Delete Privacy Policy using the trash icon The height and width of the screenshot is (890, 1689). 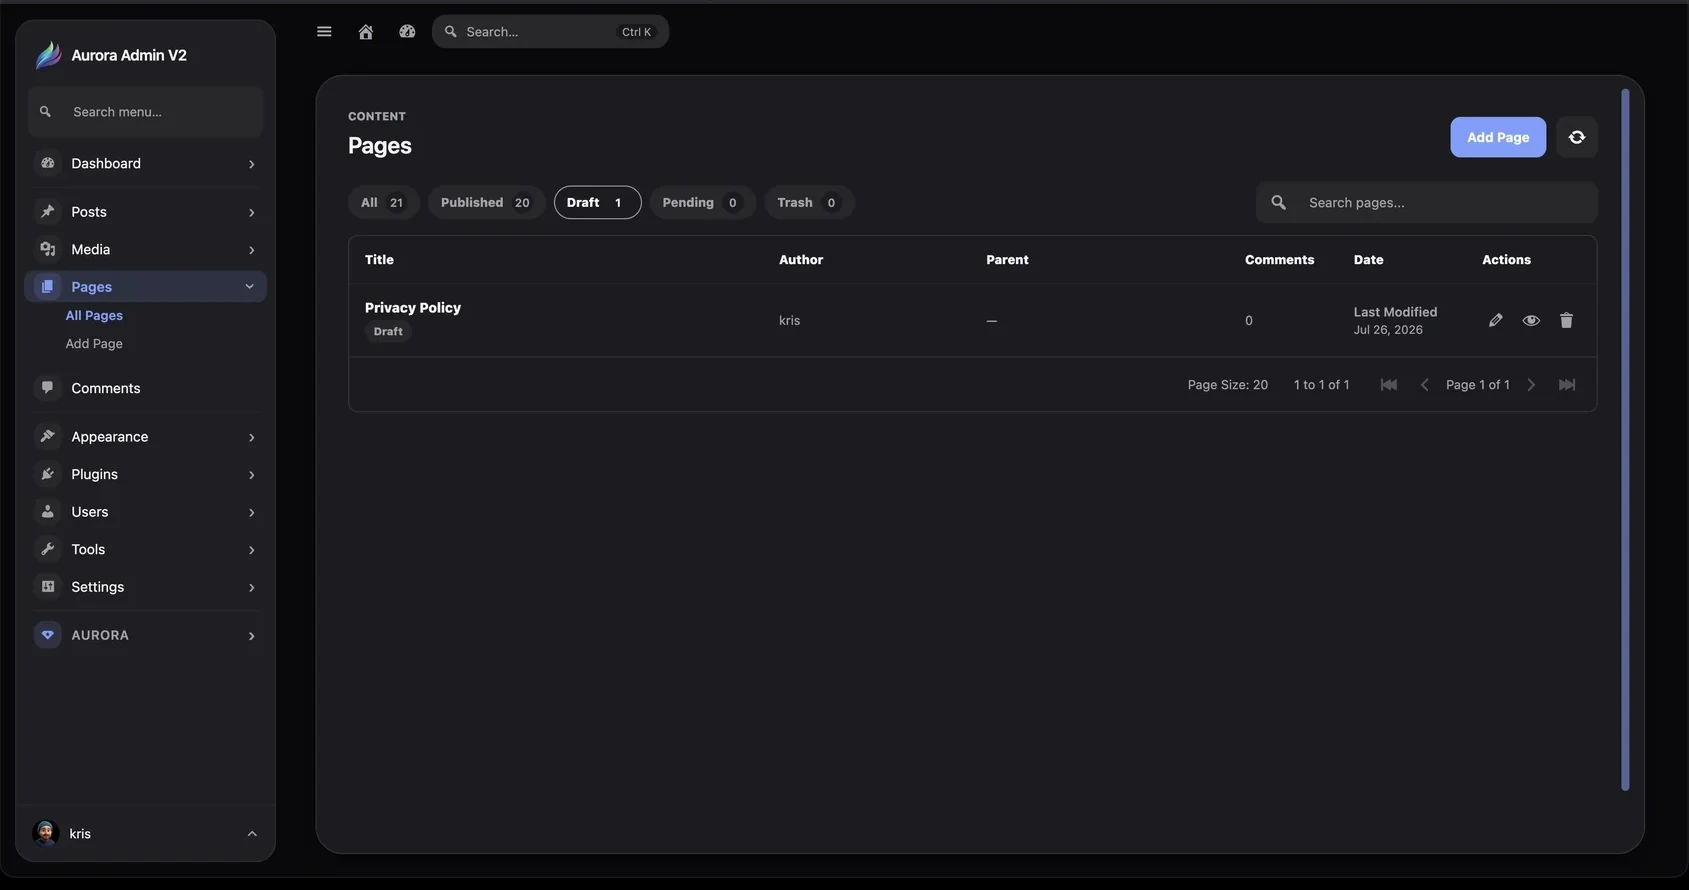[1566, 320]
